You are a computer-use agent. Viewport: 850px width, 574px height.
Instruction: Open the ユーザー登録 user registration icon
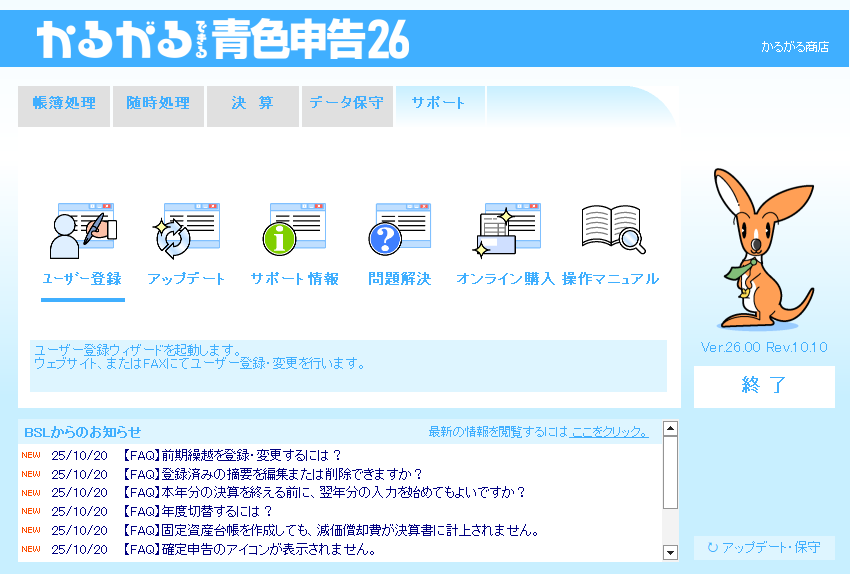point(82,231)
